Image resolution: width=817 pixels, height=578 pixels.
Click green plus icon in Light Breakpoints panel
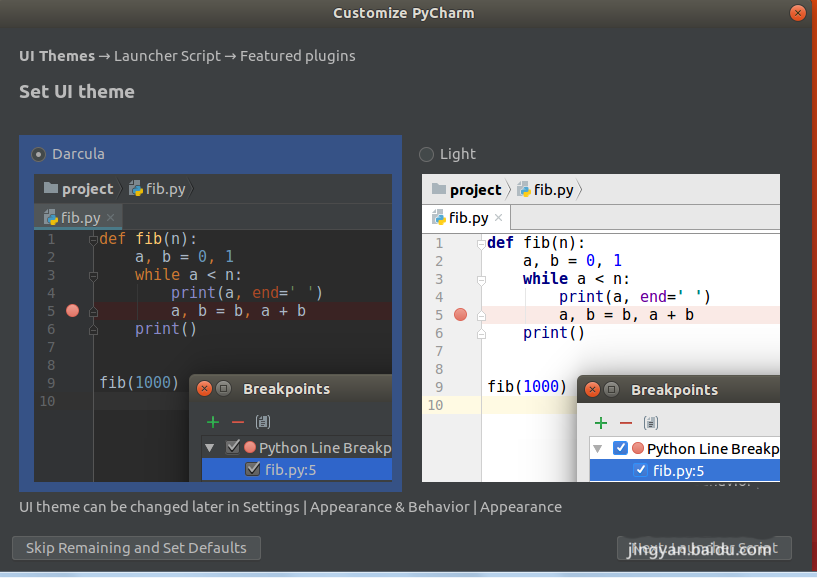tap(600, 423)
